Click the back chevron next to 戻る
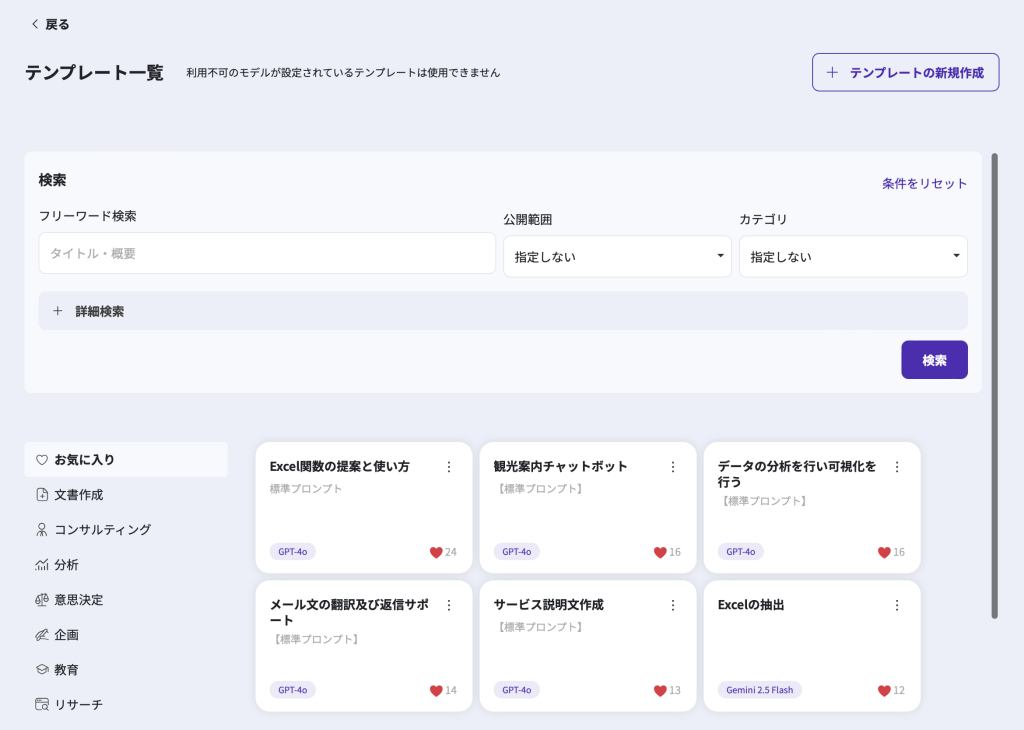 coord(35,24)
